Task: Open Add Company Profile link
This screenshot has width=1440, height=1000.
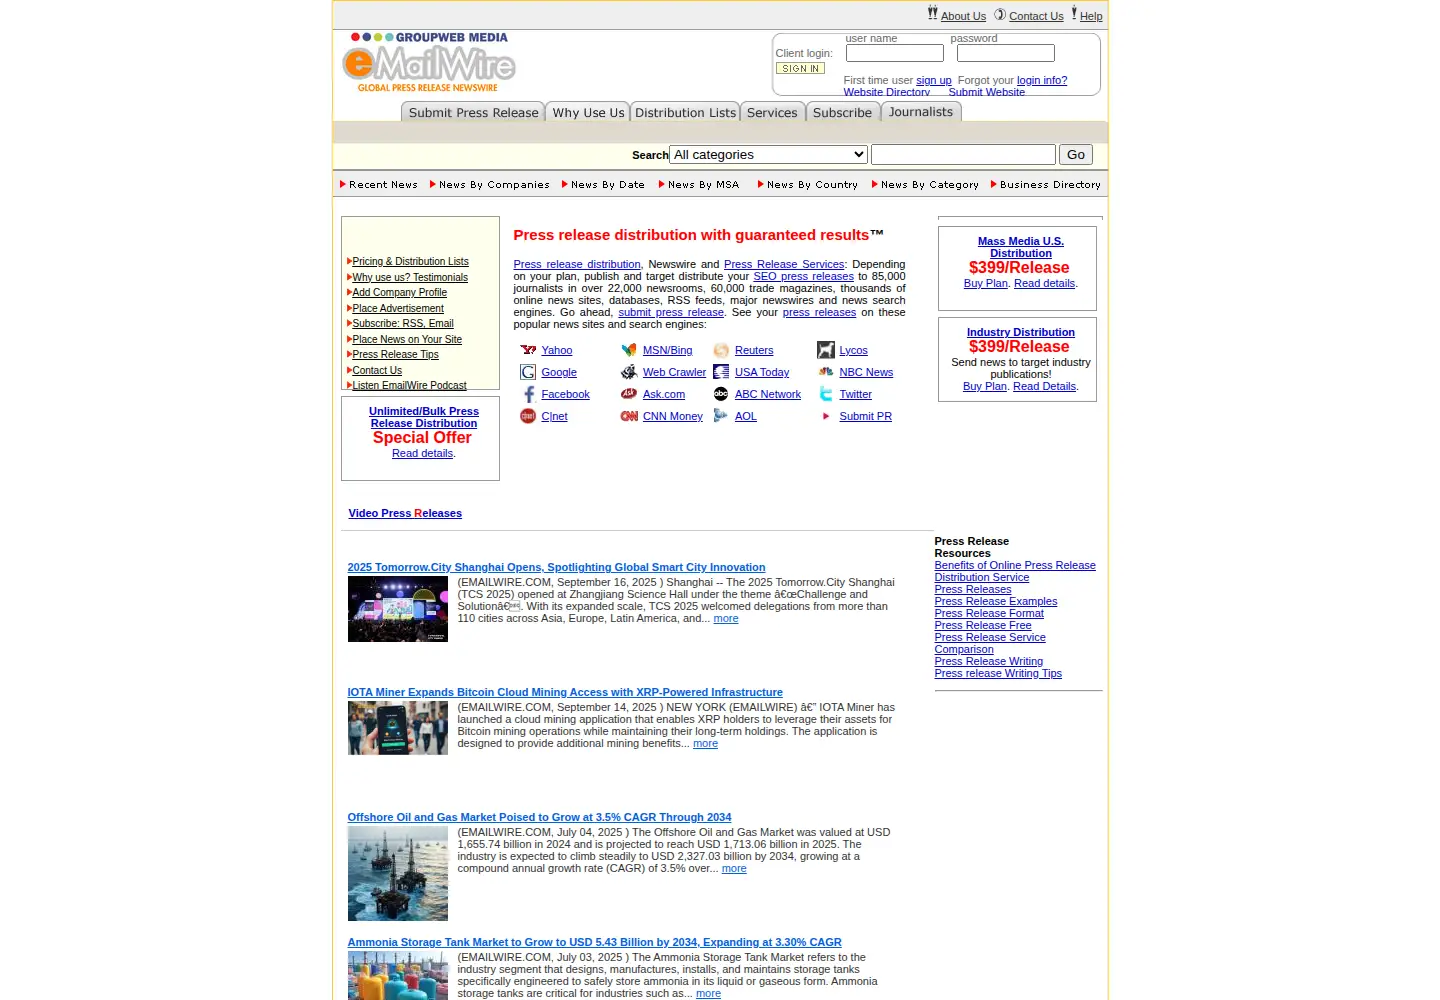Action: (x=399, y=293)
